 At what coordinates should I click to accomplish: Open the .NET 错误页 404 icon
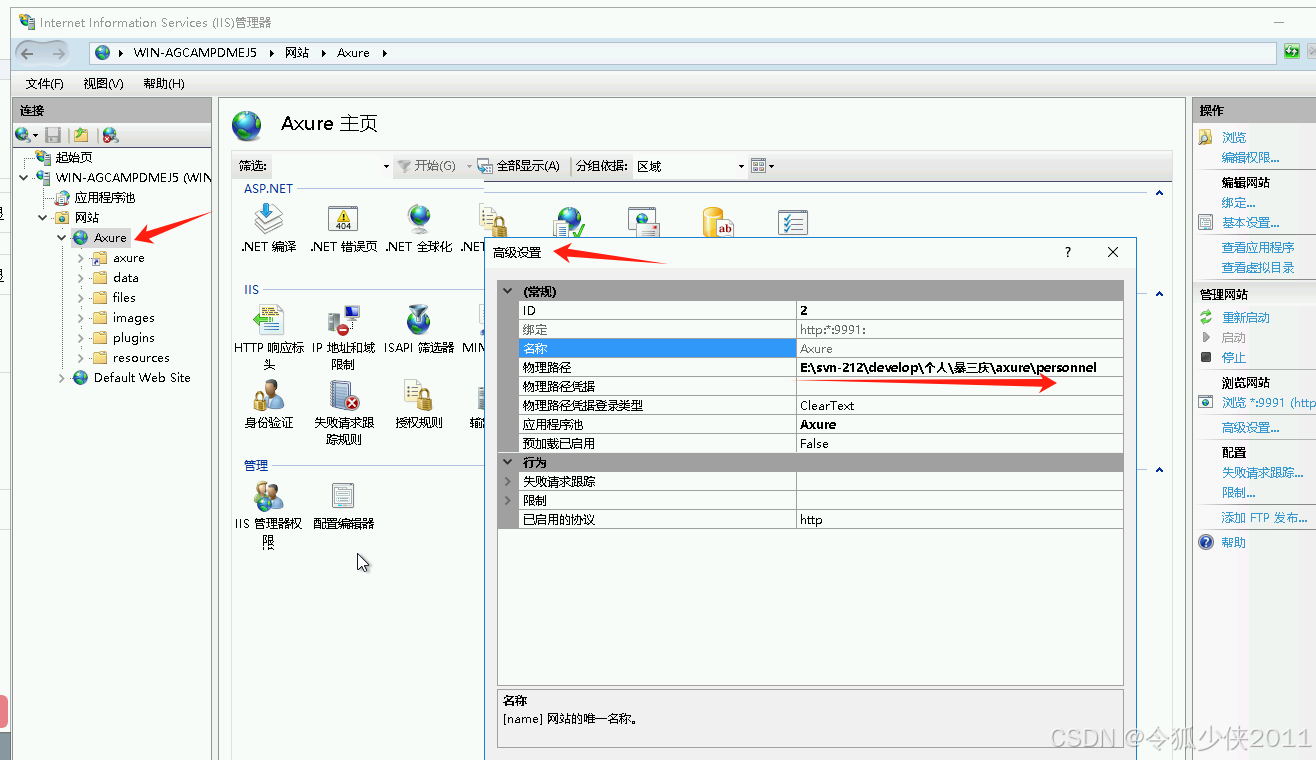tap(343, 219)
